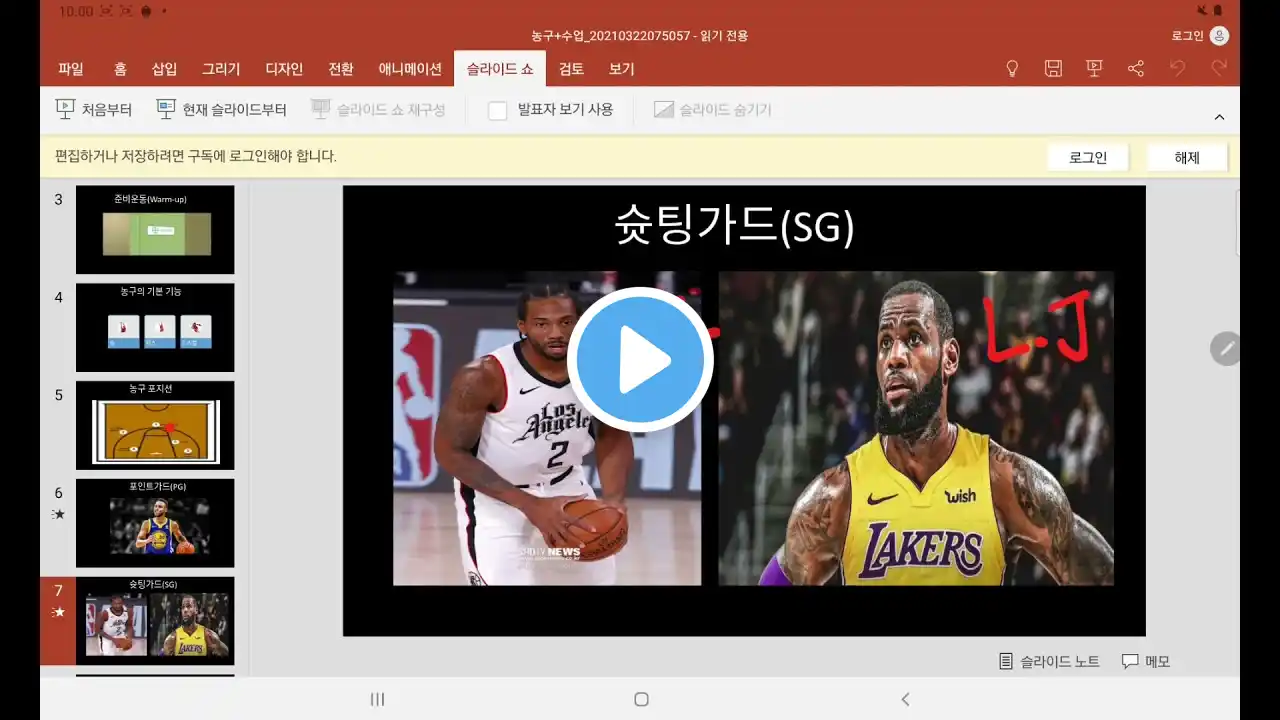Viewport: 1280px width, 720px height.
Task: Select slide 7 슈팅가드(SG) thumbnail
Action: click(x=155, y=620)
